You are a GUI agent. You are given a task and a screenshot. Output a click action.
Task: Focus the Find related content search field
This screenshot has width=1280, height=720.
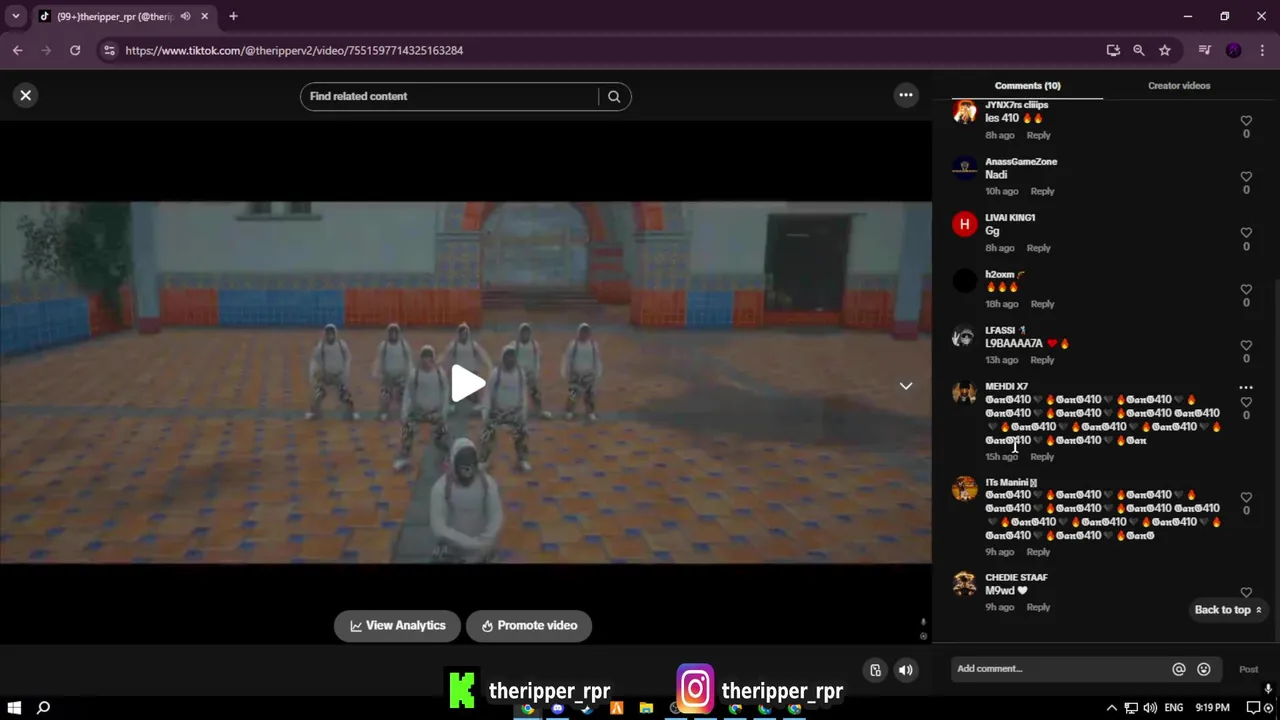450,96
